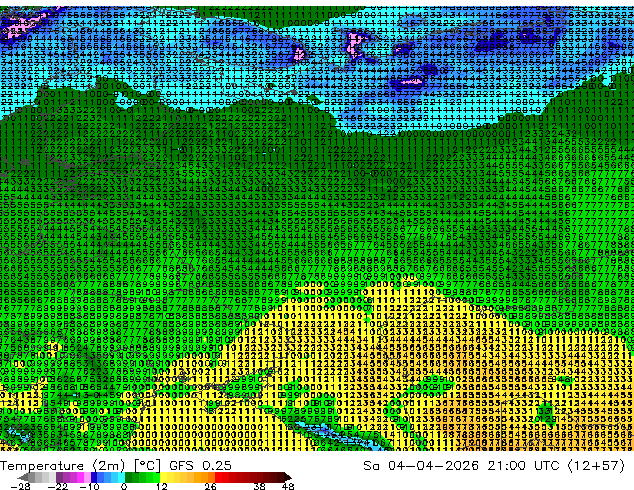
Task: Click the date "Sa 04-04-2026"
Action: (421, 466)
